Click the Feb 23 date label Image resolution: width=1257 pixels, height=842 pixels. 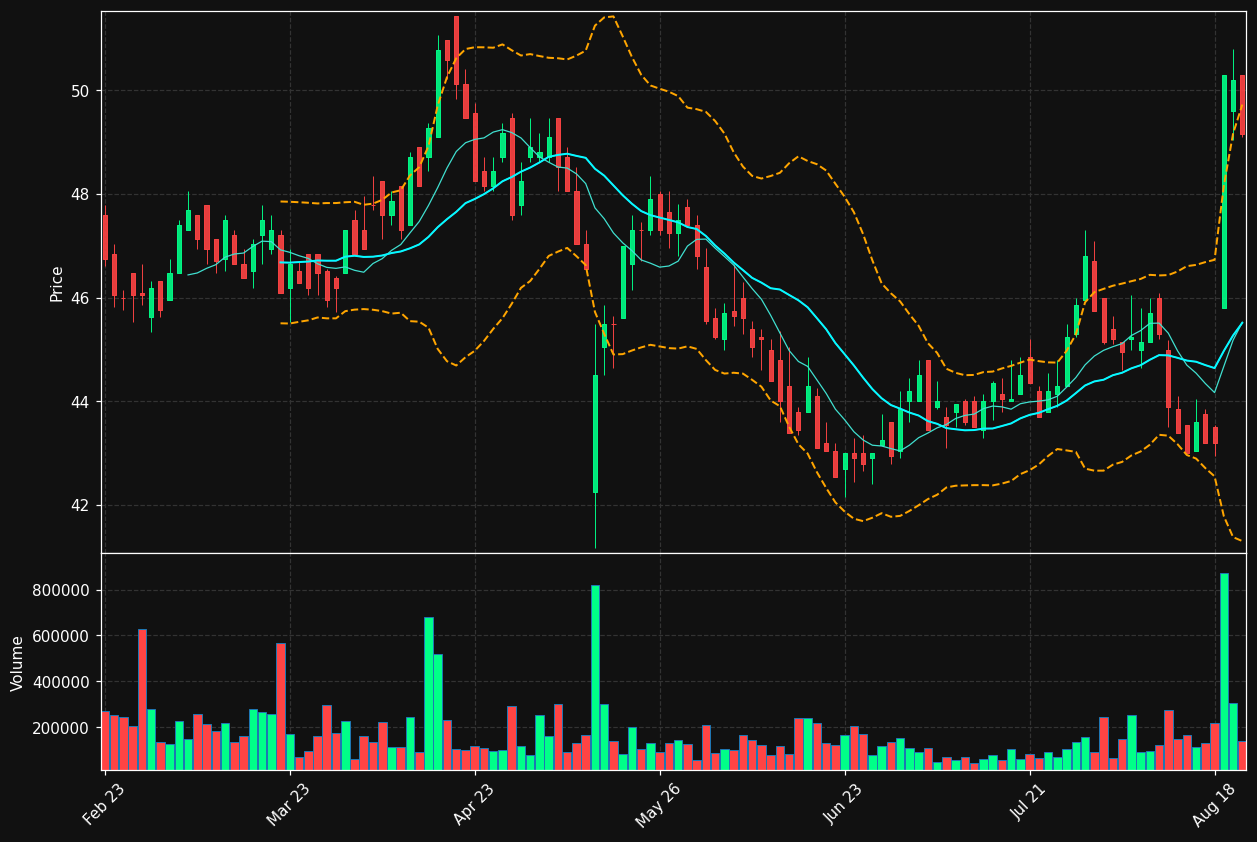[x=104, y=803]
